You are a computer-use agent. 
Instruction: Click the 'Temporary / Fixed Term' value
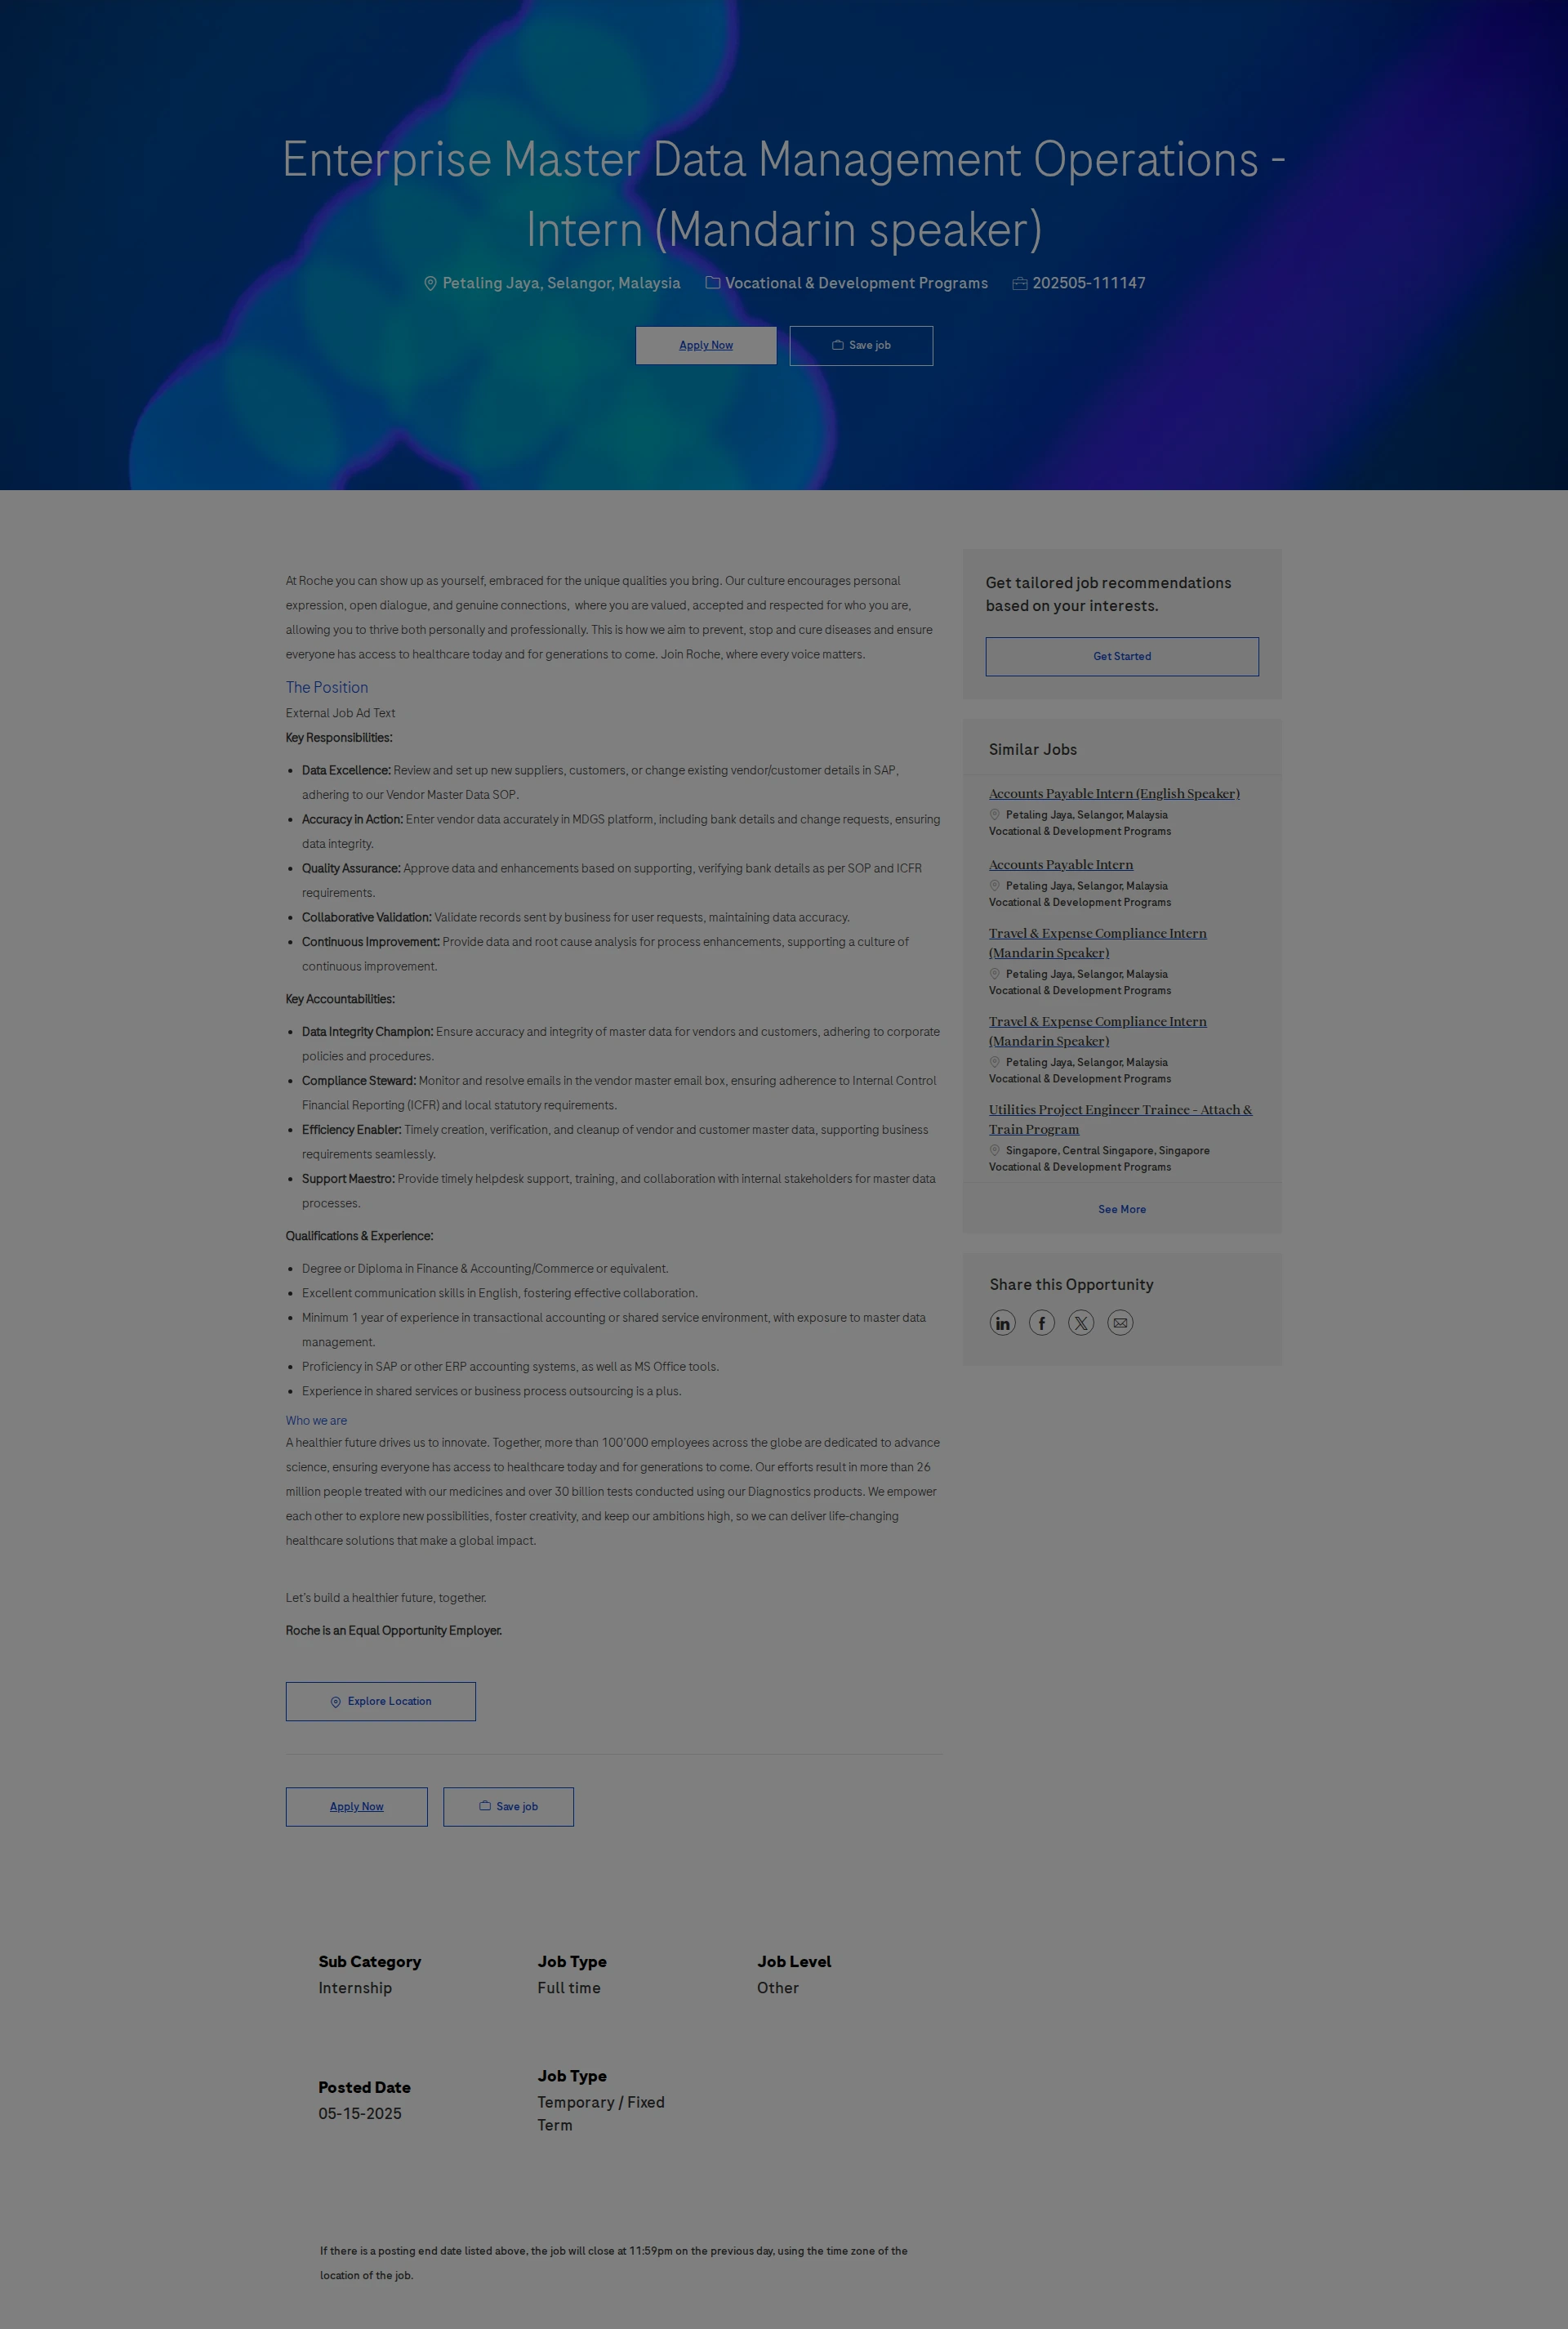pyautogui.click(x=601, y=2113)
